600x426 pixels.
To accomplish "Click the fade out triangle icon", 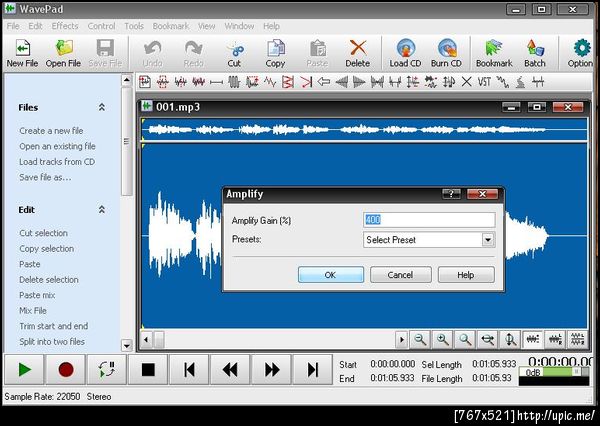I will pos(359,82).
